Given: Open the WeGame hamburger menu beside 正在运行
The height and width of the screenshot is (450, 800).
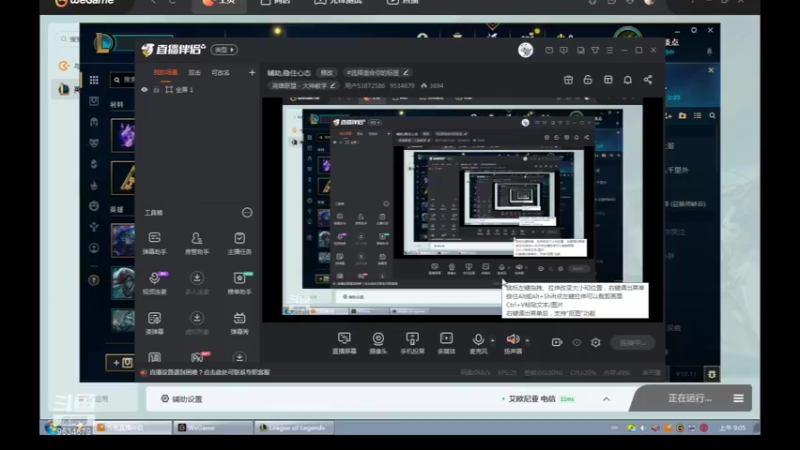Looking at the screenshot, I should tap(738, 398).
